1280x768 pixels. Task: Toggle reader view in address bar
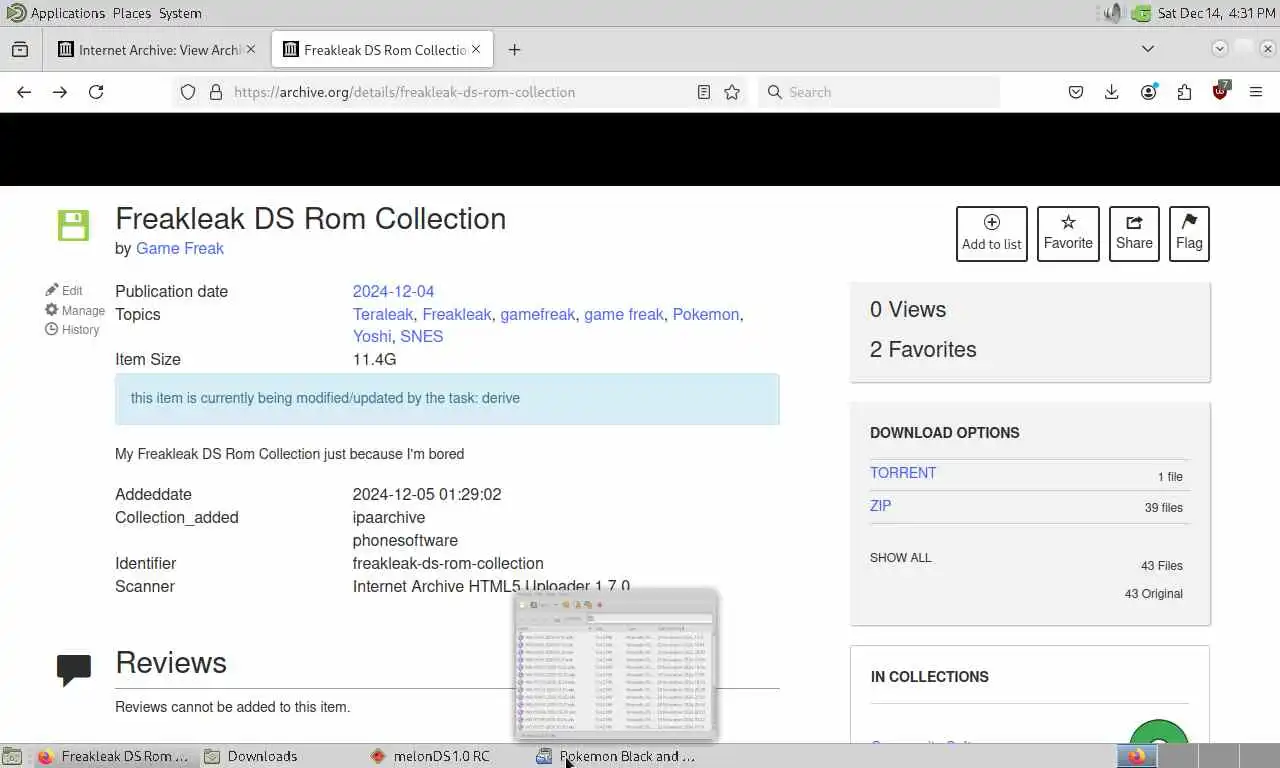[704, 92]
